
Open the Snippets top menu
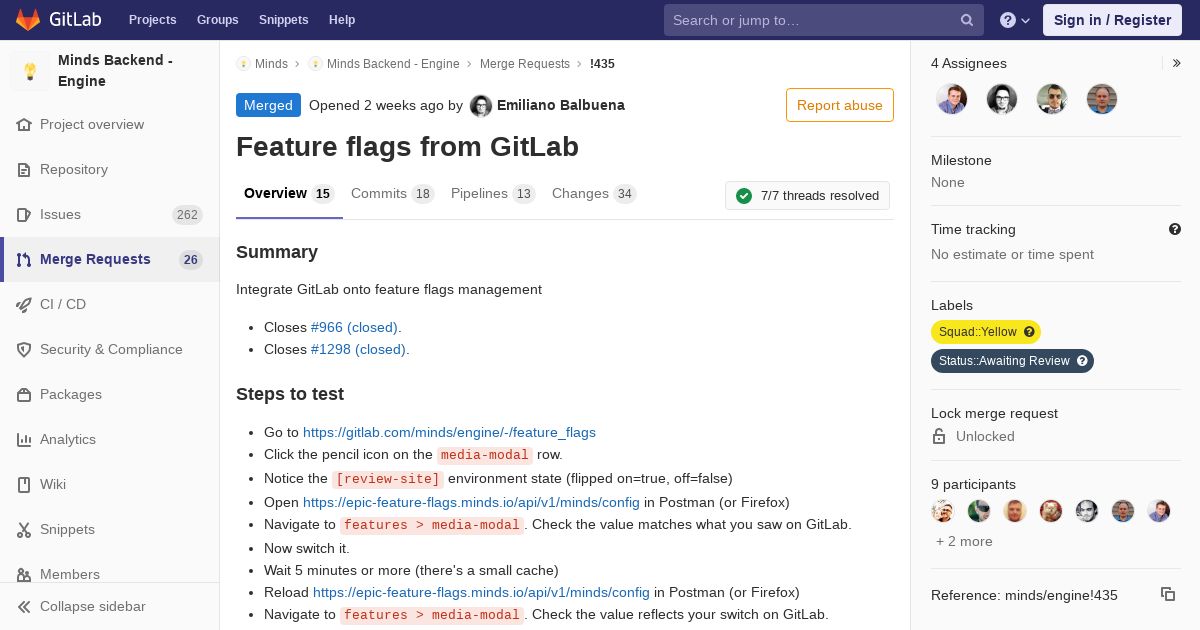pyautogui.click(x=284, y=20)
